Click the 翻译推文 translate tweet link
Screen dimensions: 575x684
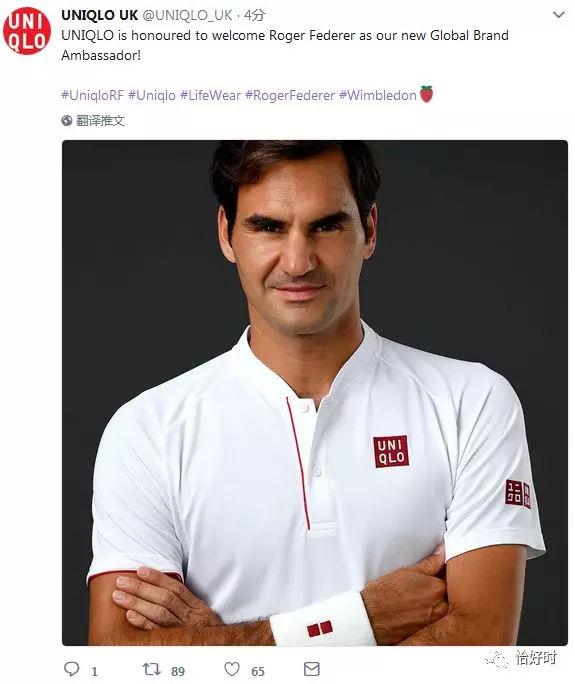(x=100, y=121)
